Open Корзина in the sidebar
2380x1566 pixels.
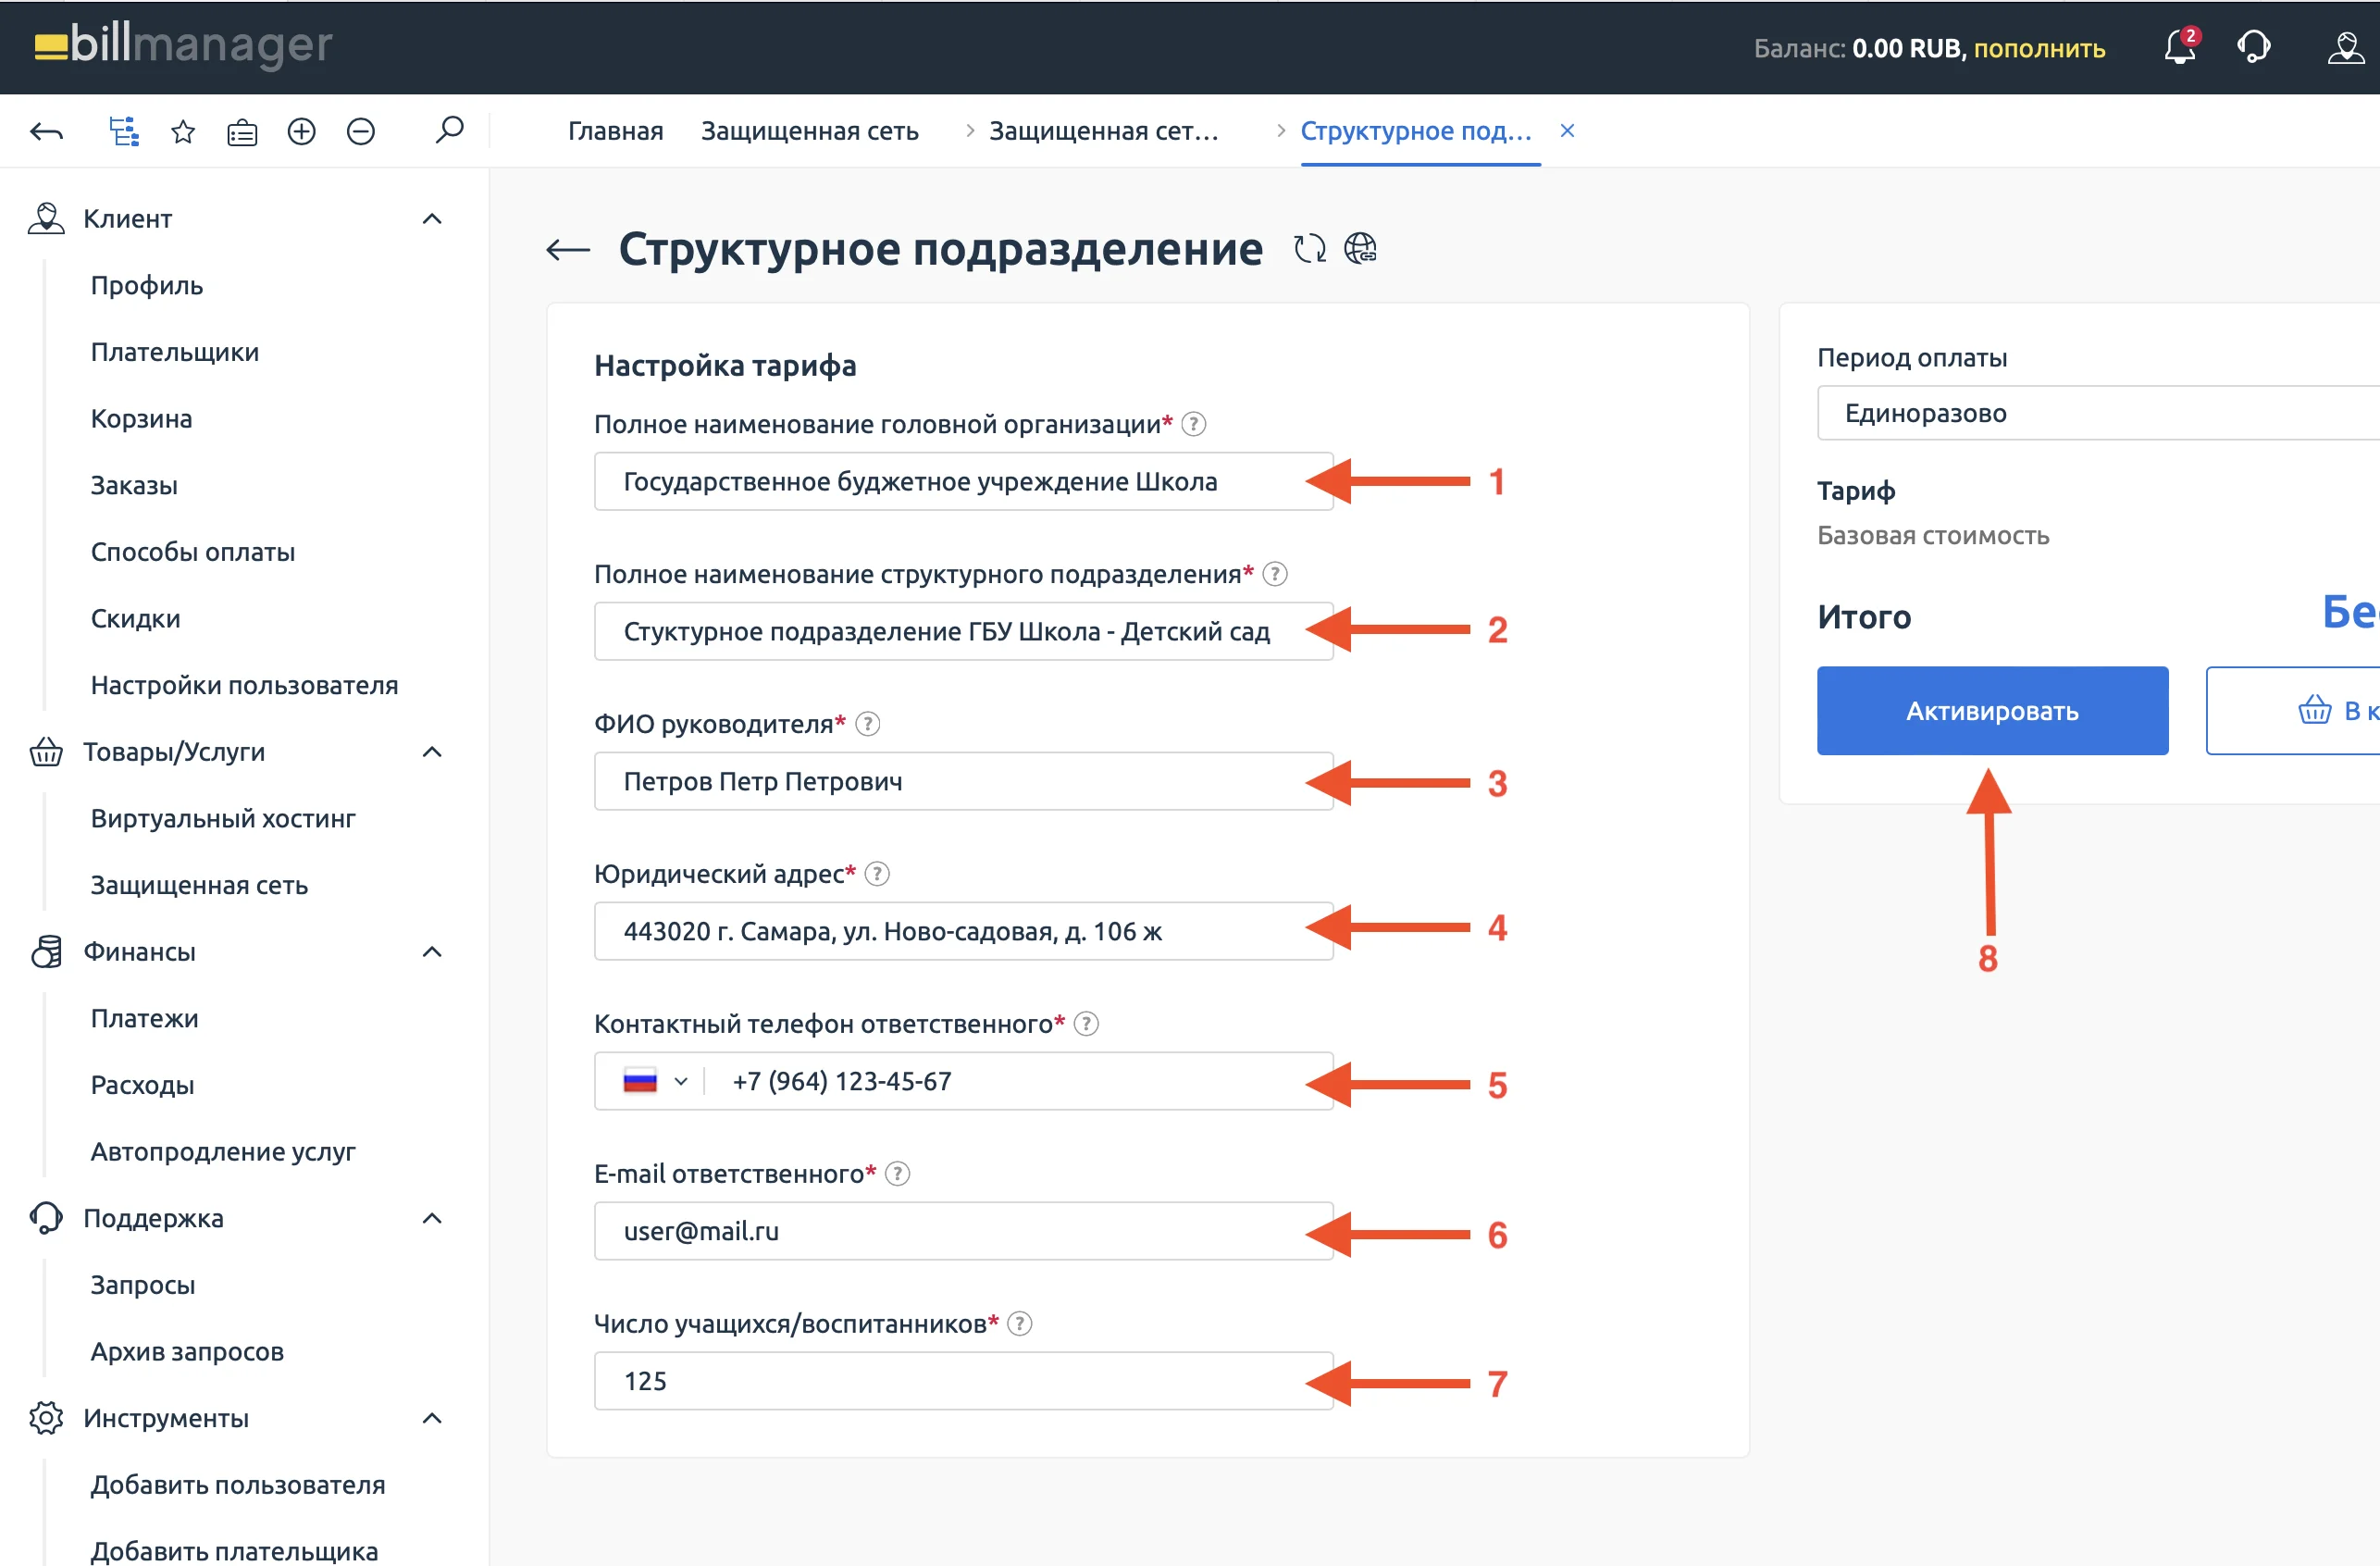(x=141, y=418)
